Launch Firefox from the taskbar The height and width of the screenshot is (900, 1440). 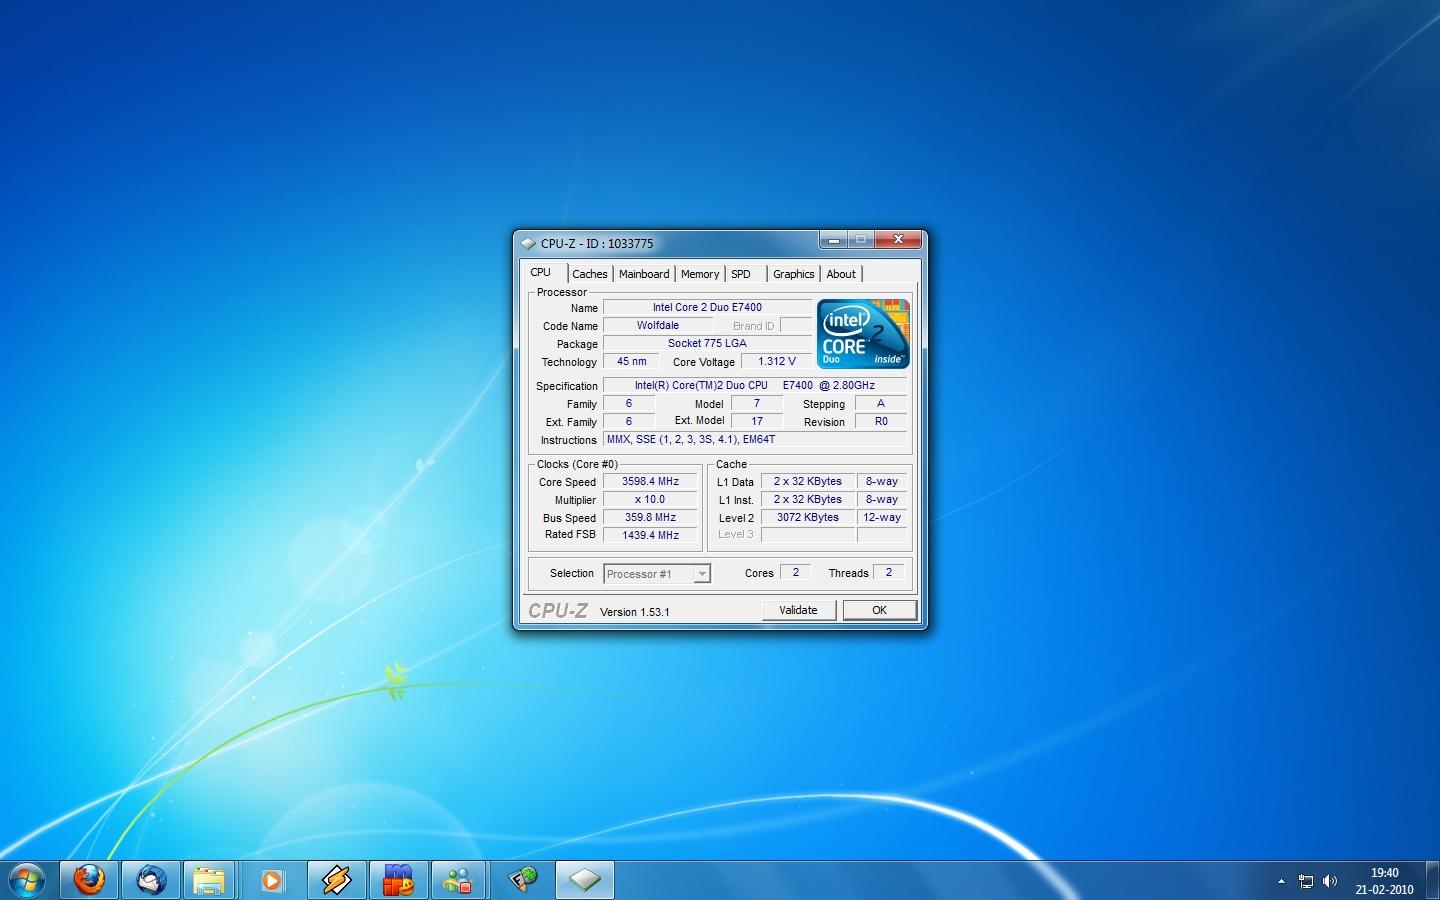point(89,880)
